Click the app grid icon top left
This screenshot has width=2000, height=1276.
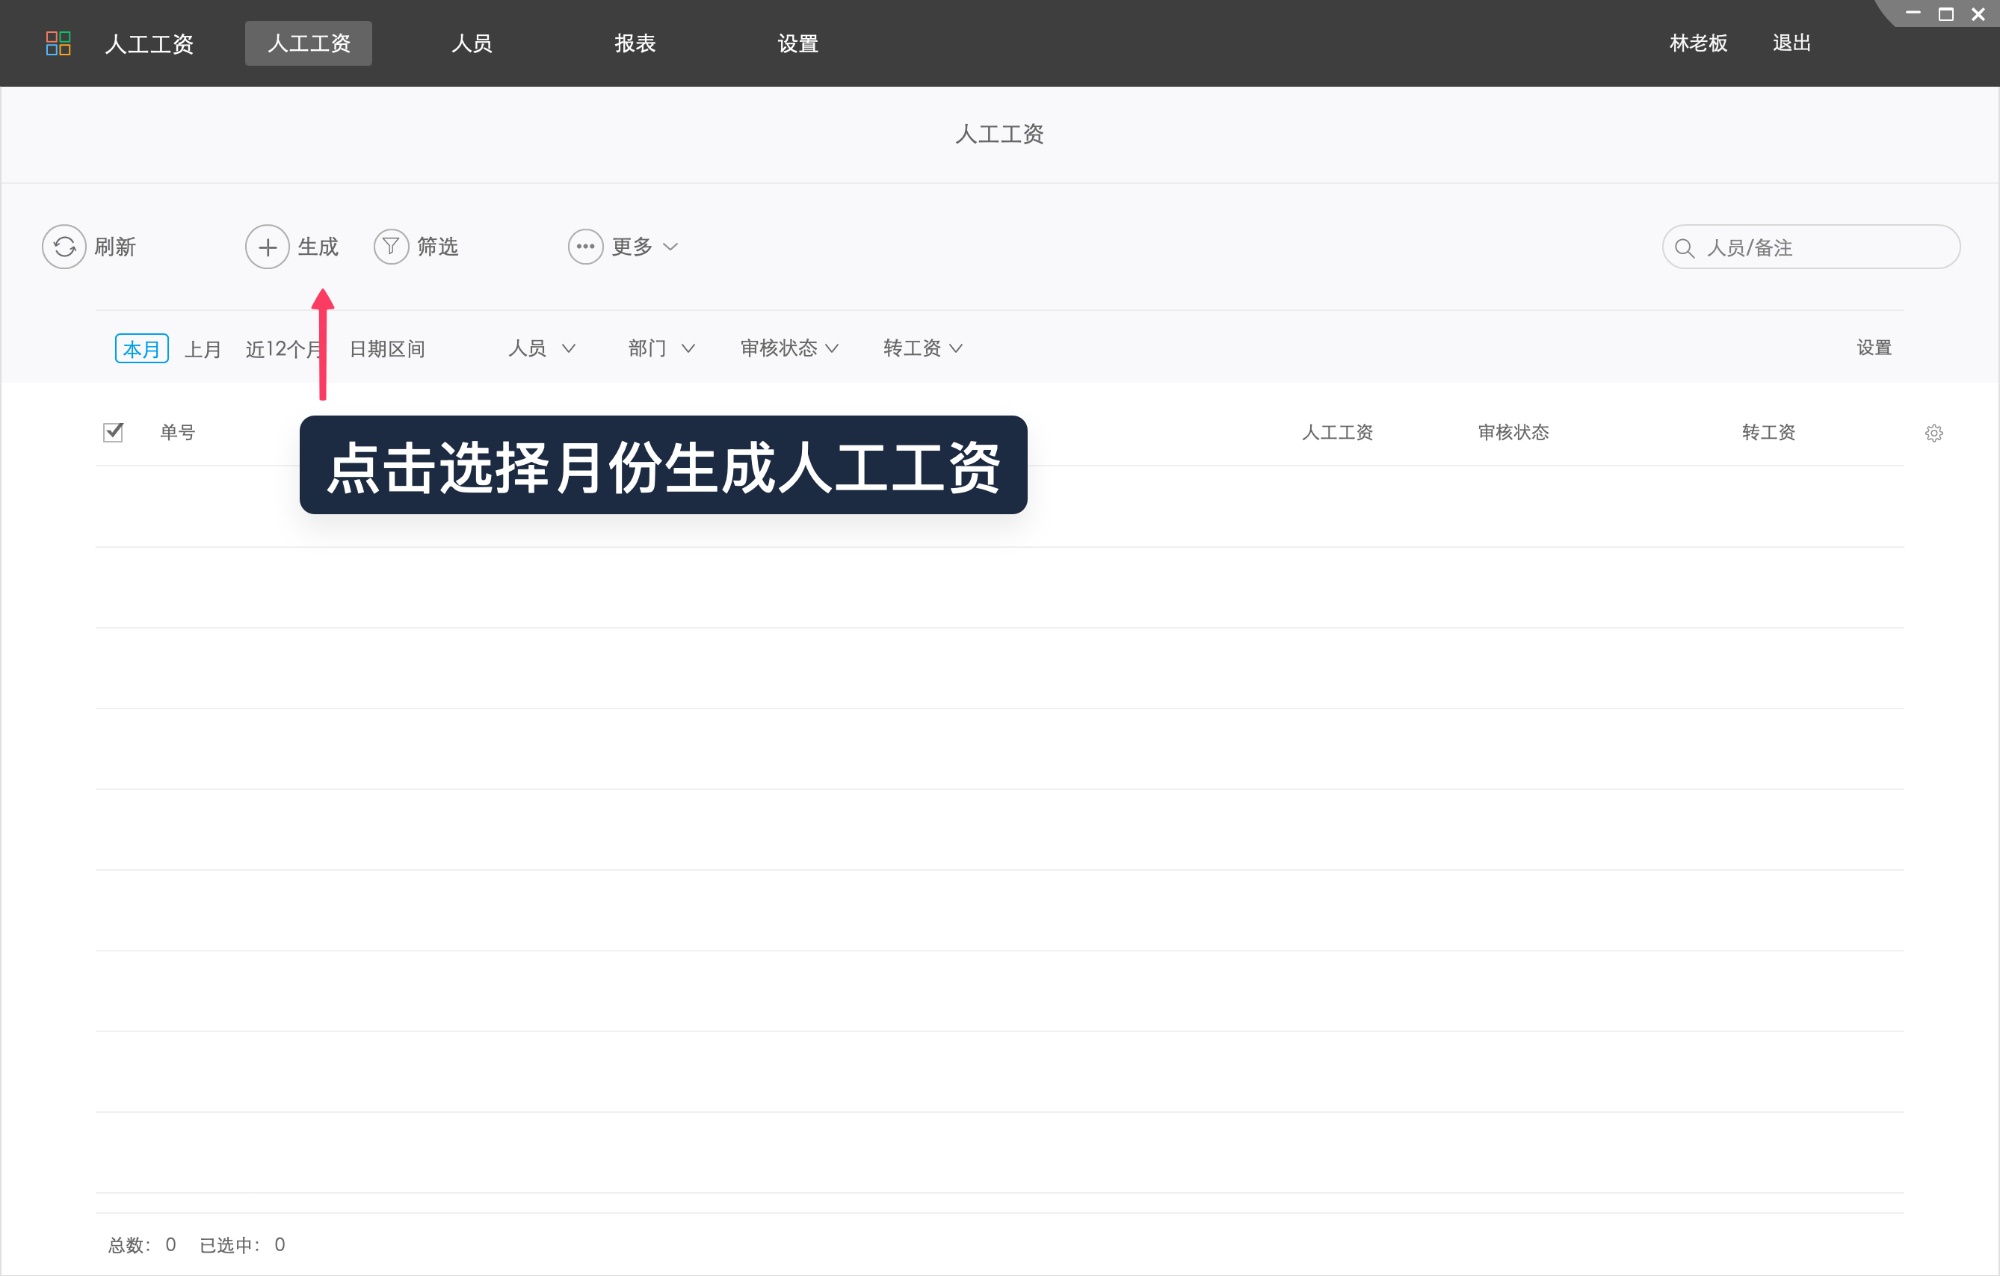coord(58,43)
